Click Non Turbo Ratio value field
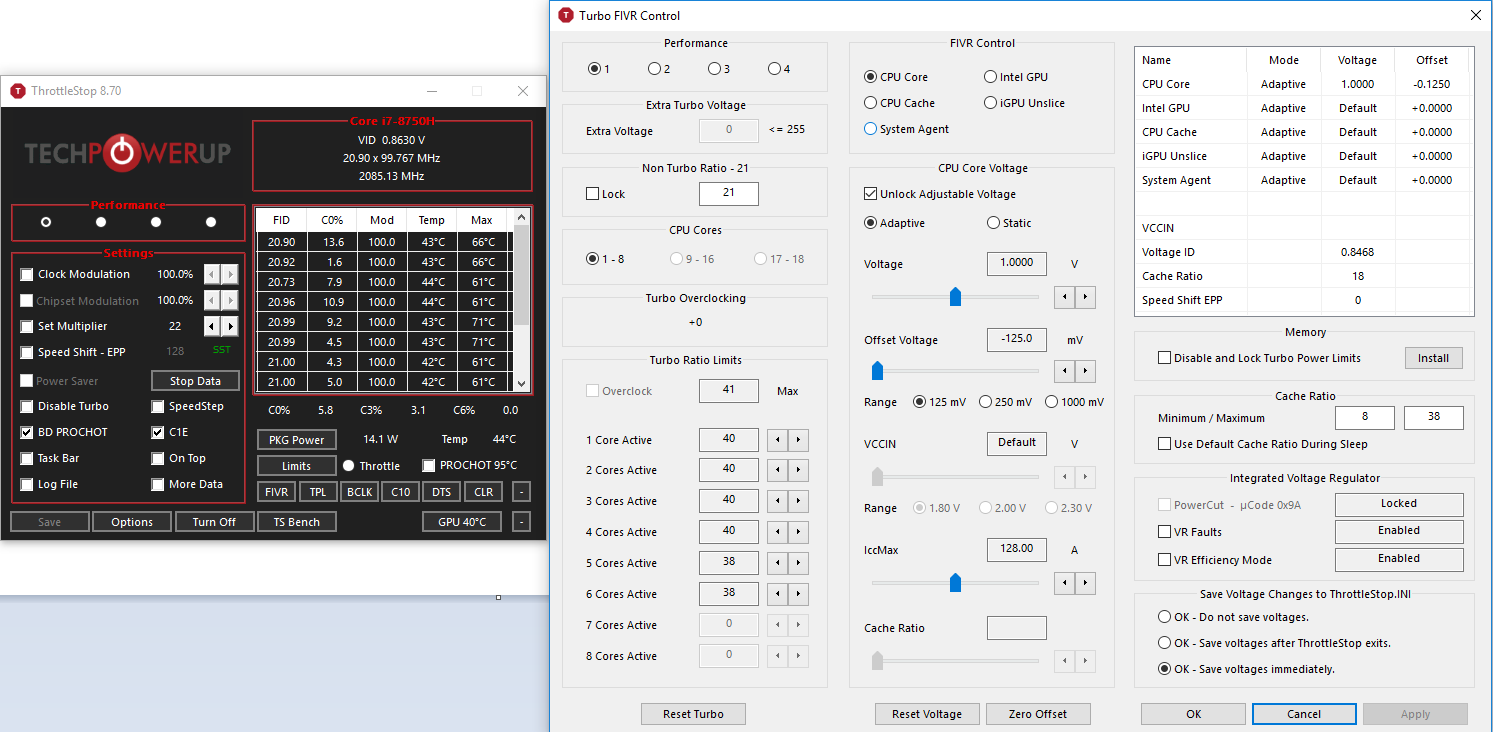 coord(729,193)
